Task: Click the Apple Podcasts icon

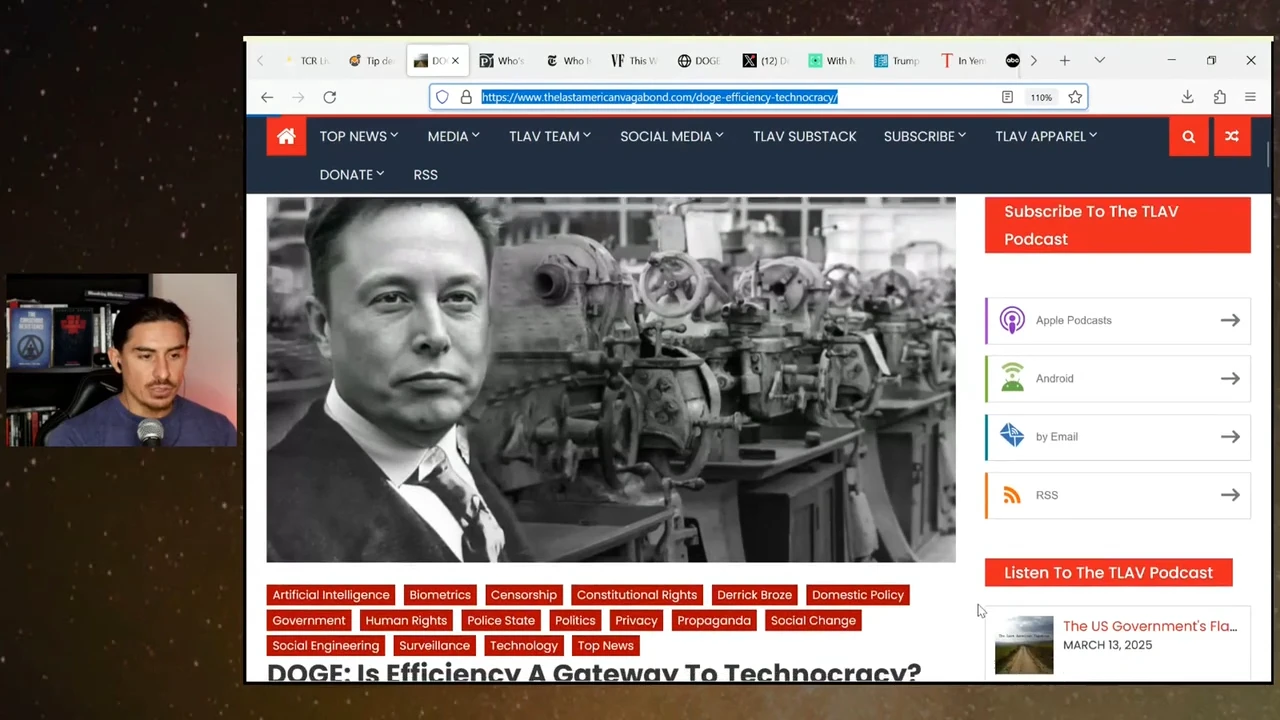Action: pyautogui.click(x=1012, y=321)
